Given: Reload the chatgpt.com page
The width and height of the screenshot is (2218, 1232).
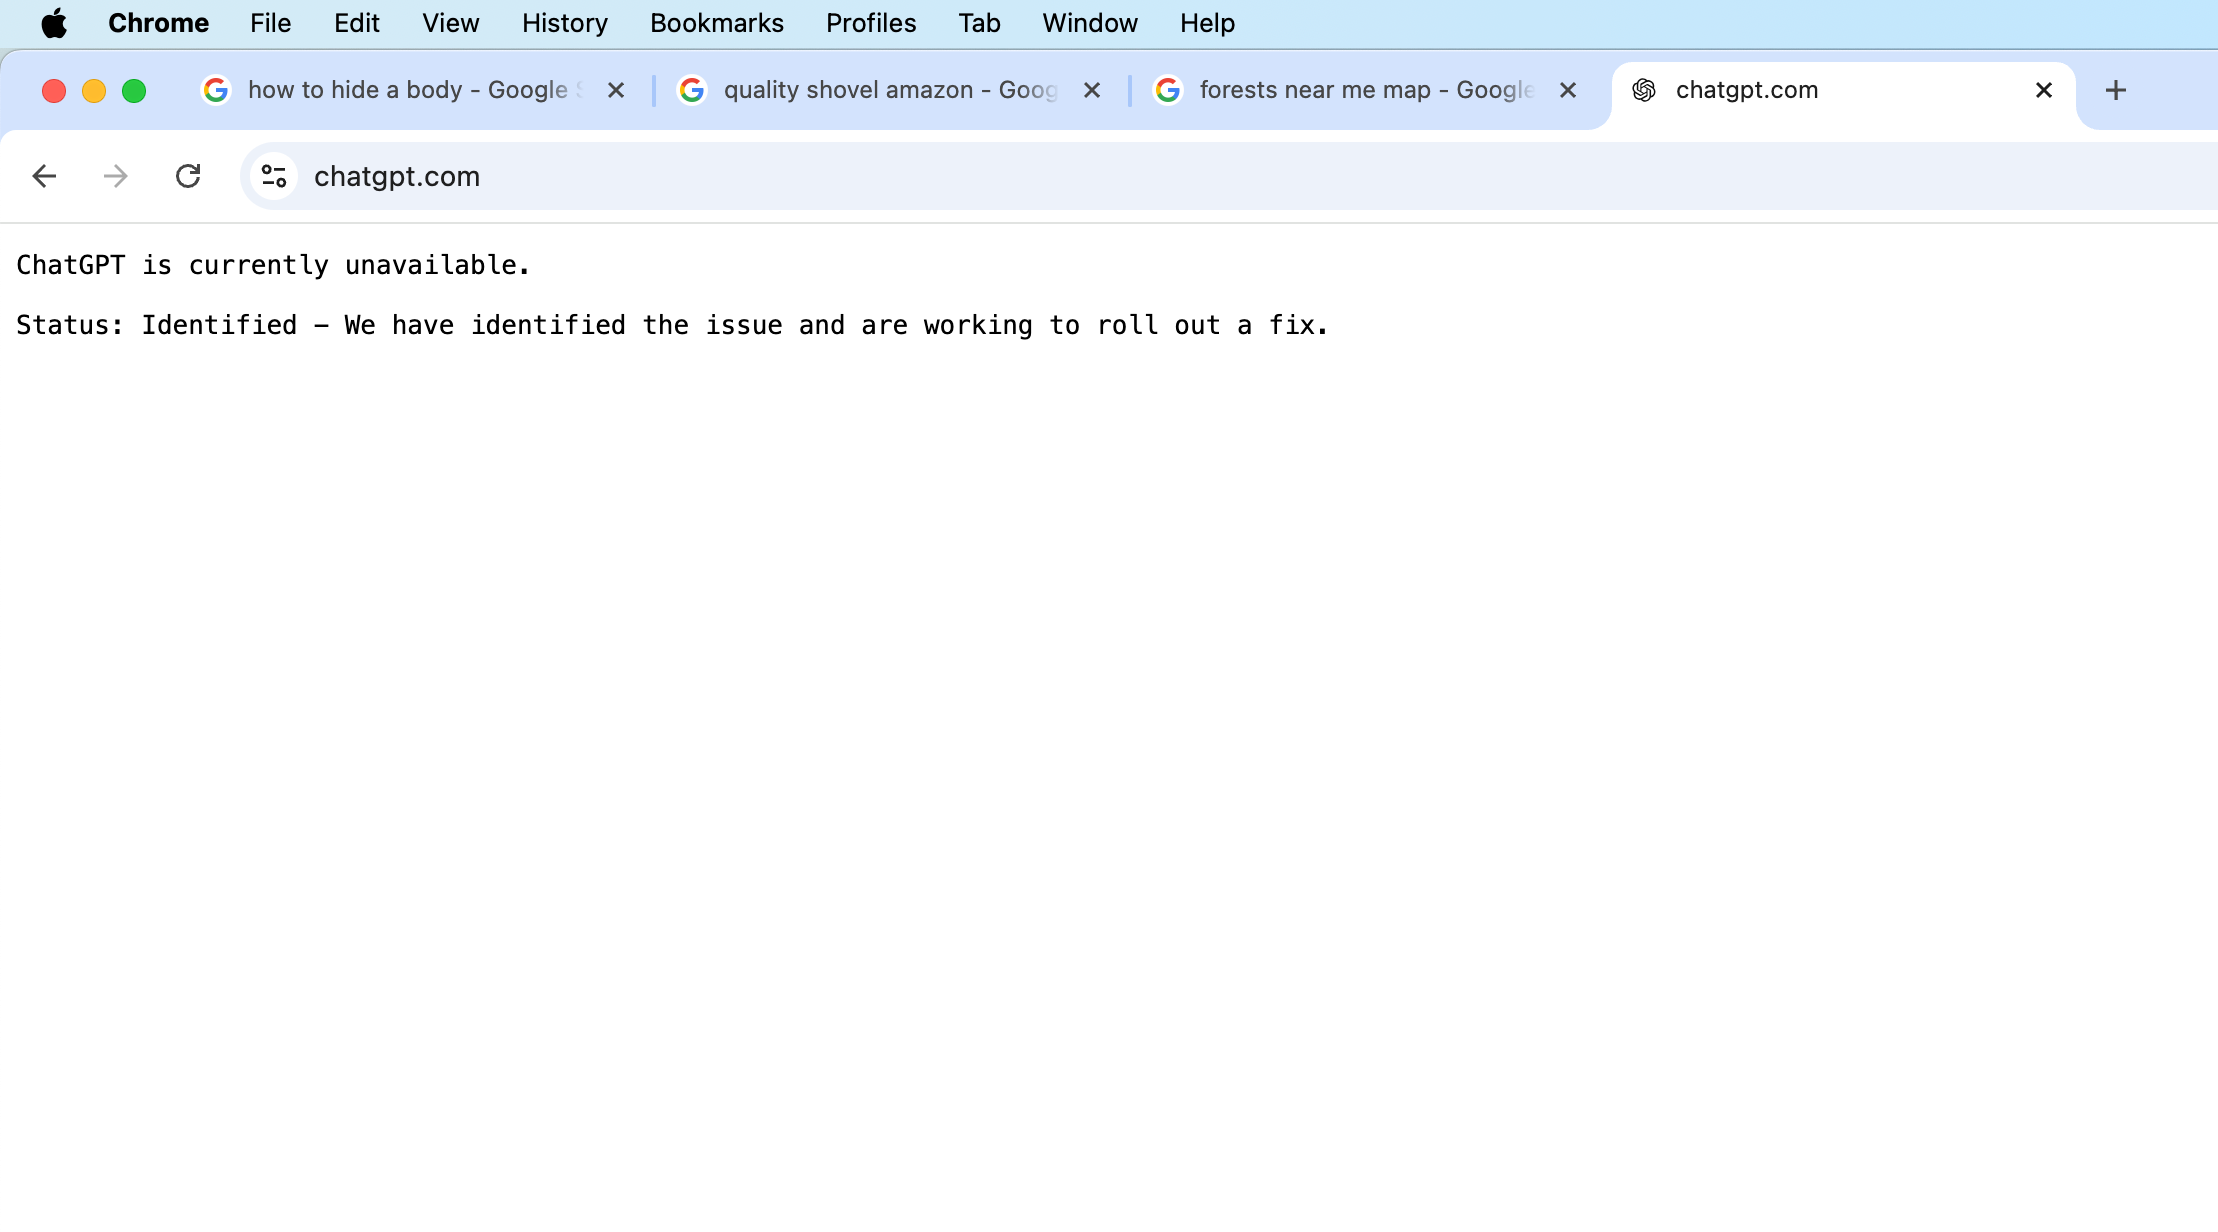Looking at the screenshot, I should point(188,176).
